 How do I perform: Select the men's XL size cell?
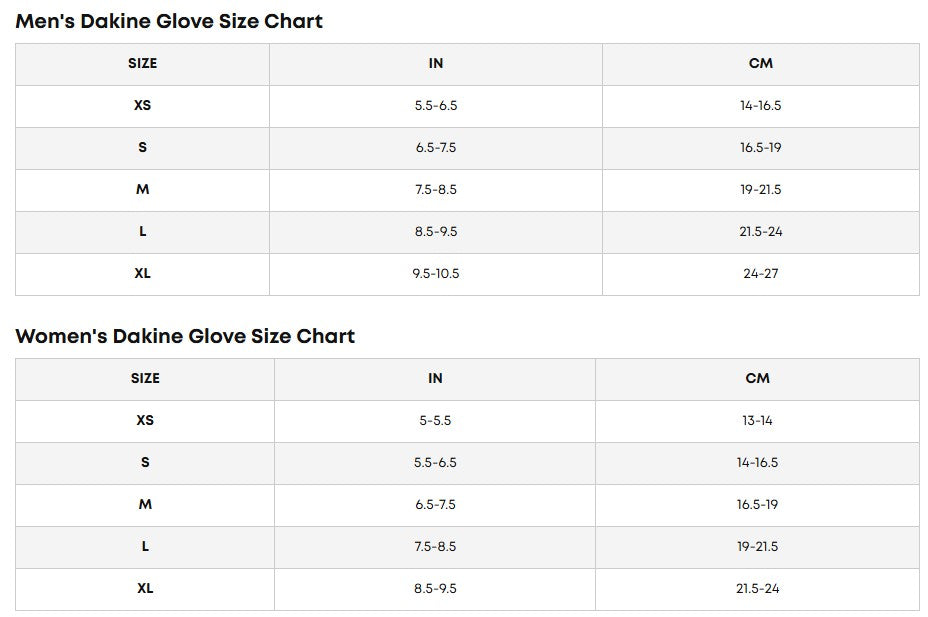point(142,273)
